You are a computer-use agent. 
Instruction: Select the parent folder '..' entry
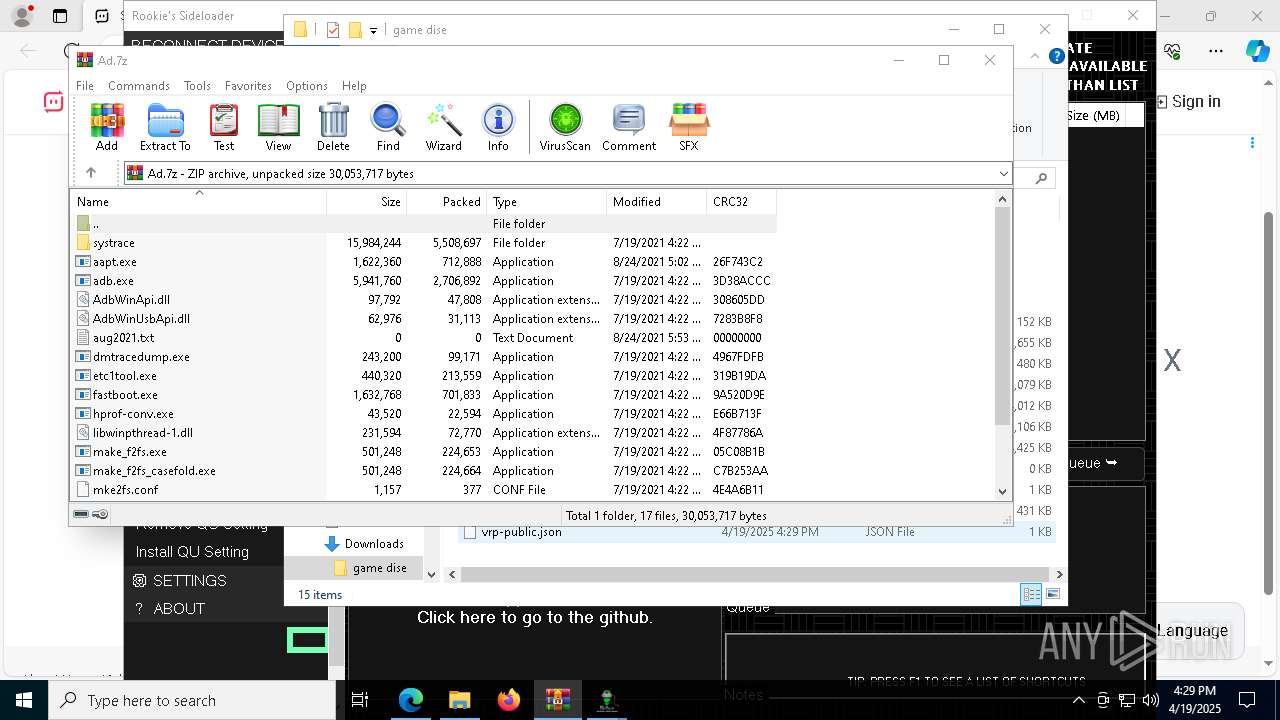(x=423, y=224)
